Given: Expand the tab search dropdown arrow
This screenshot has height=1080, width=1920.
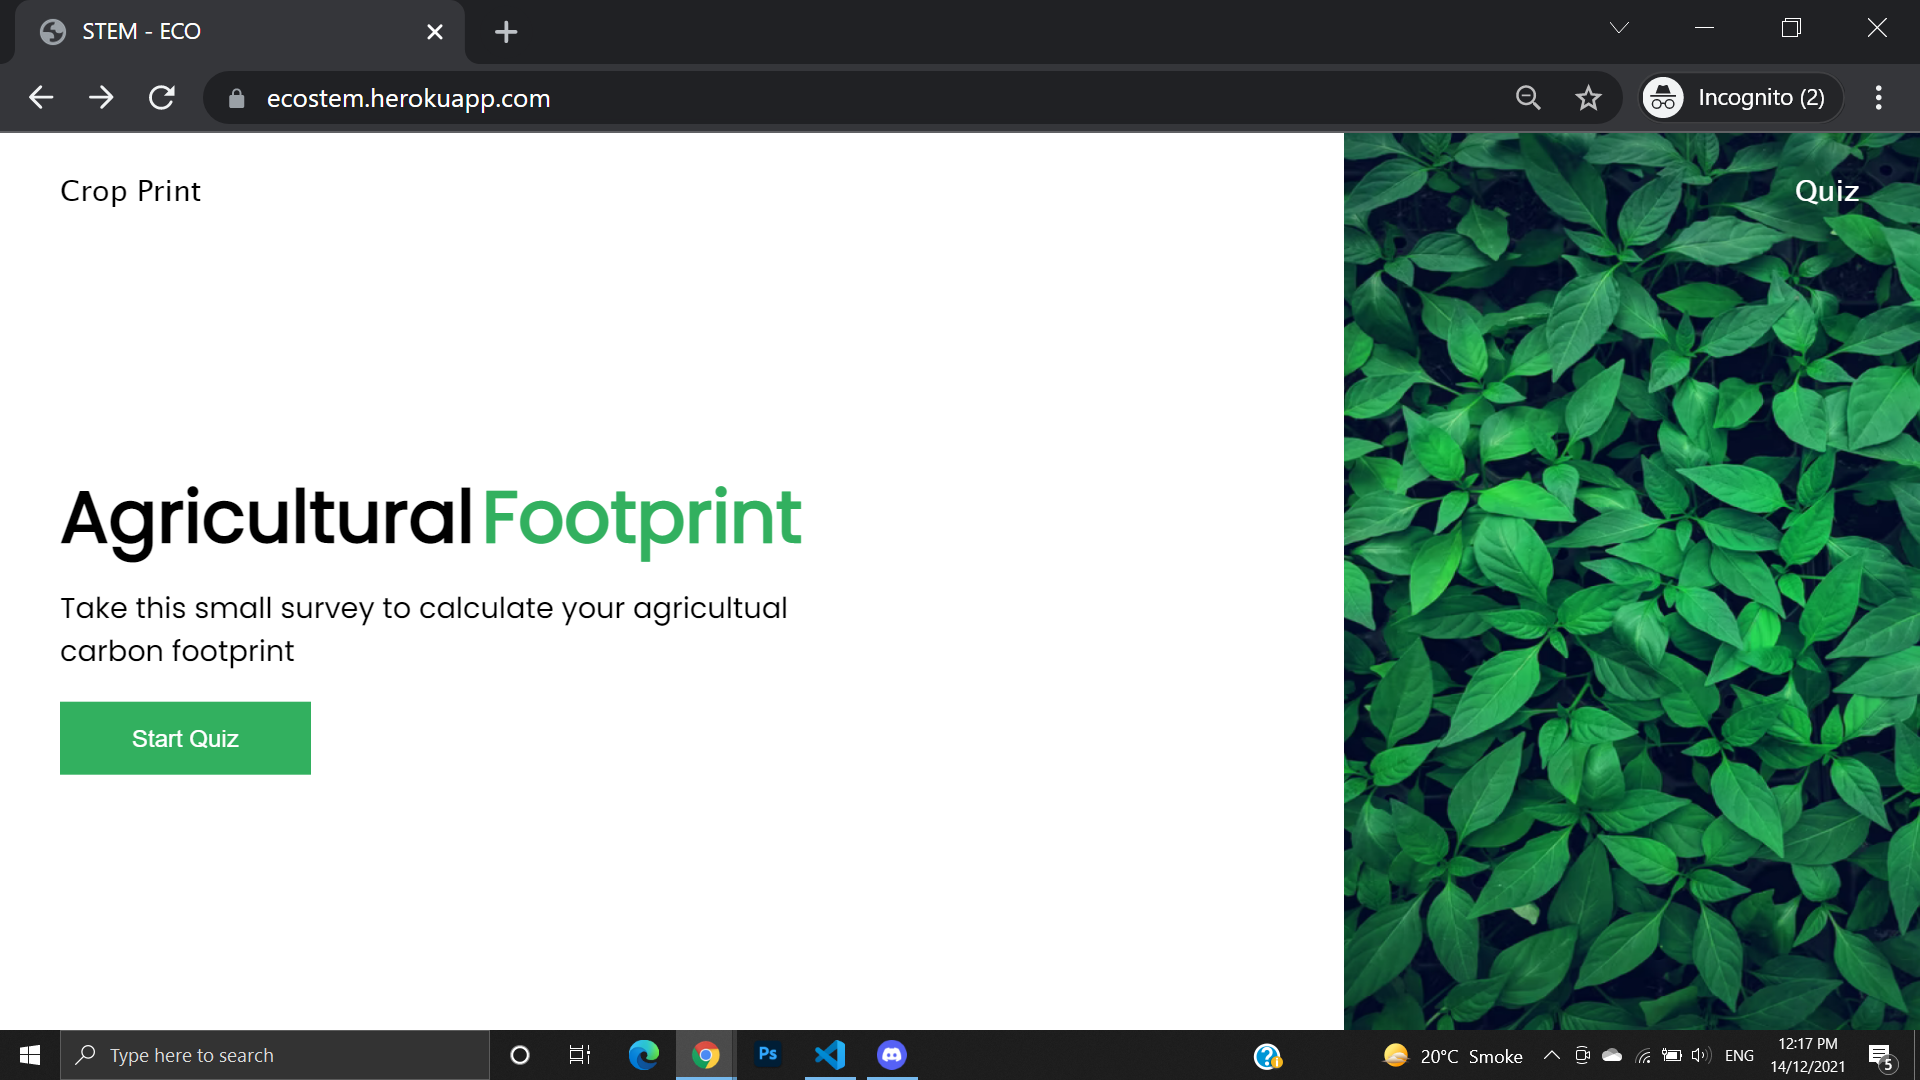Looking at the screenshot, I should (1619, 29).
